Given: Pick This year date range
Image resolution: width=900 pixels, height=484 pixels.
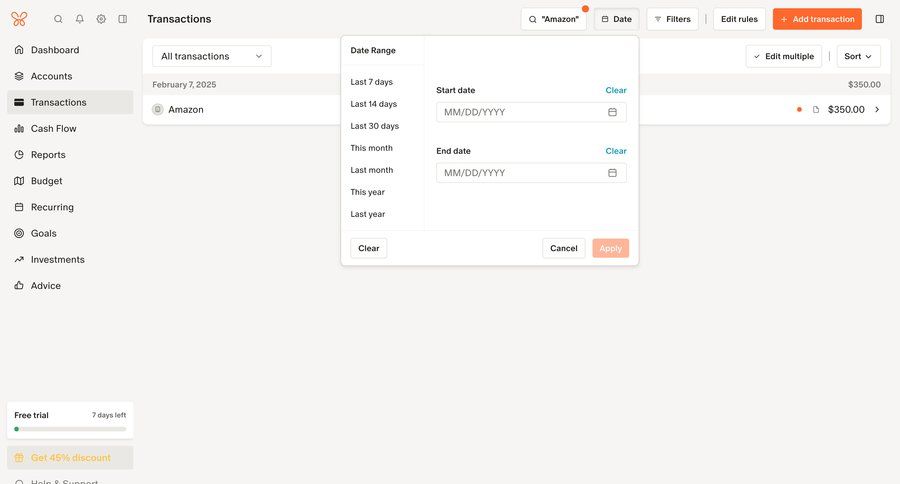Looking at the screenshot, I should click(367, 192).
